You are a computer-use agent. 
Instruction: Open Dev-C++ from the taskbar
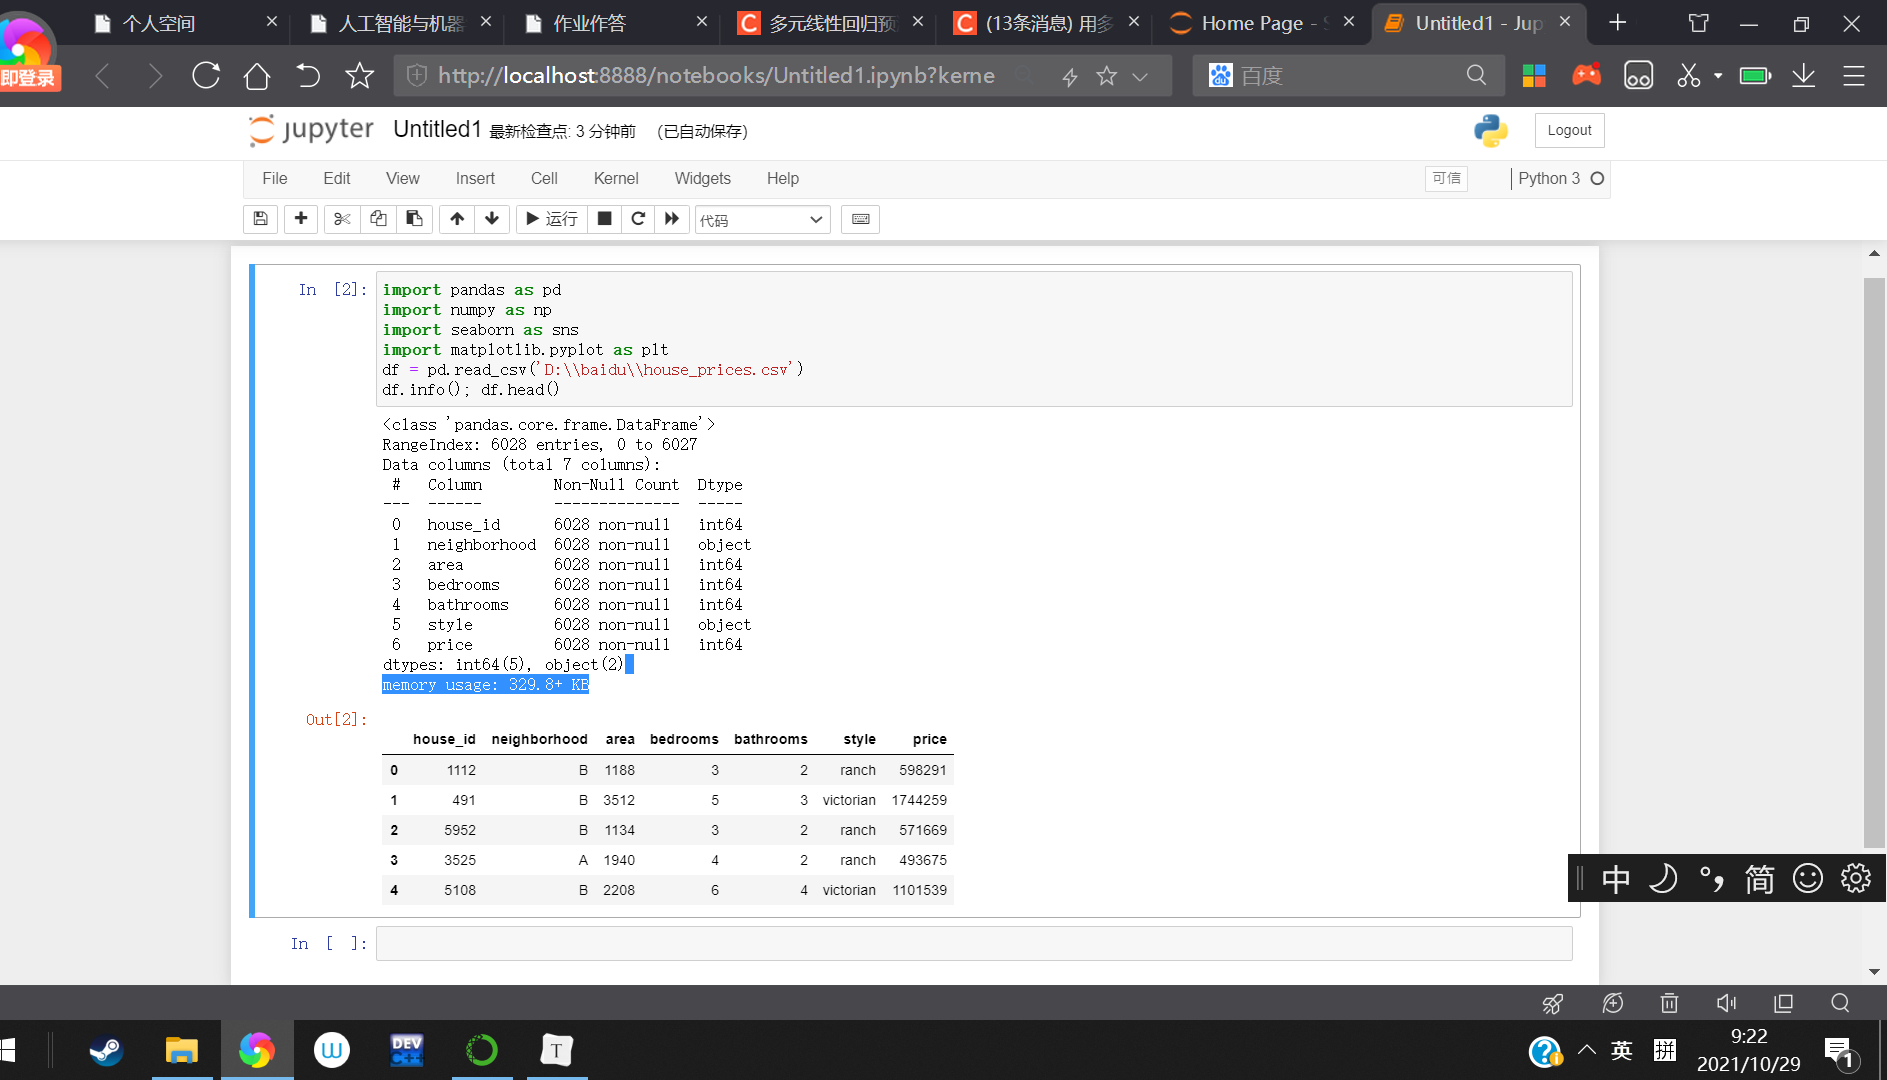(x=406, y=1050)
